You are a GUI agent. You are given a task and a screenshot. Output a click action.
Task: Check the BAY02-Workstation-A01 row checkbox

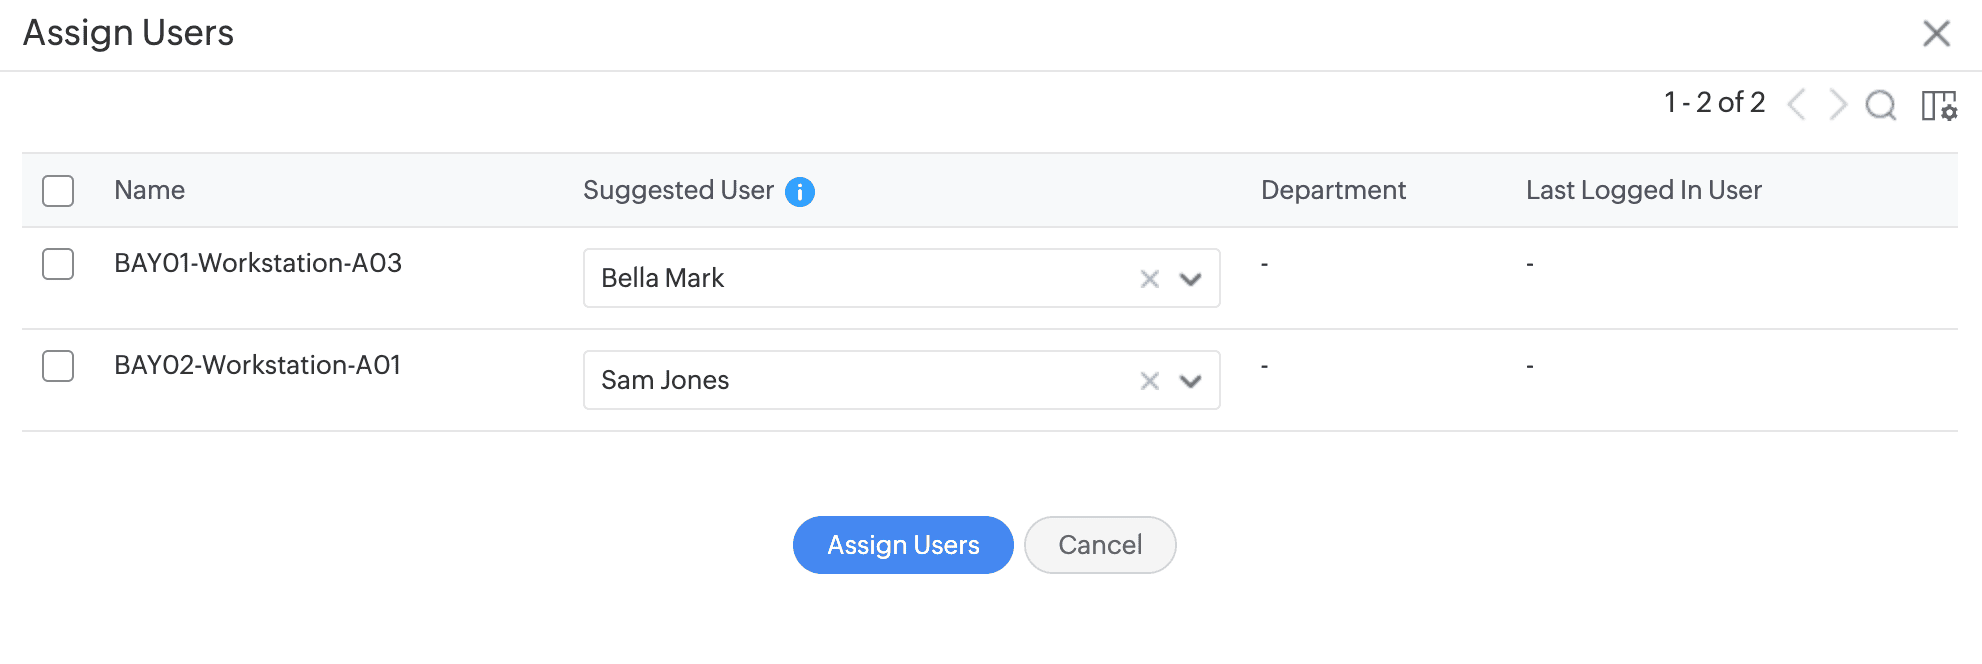tap(58, 366)
